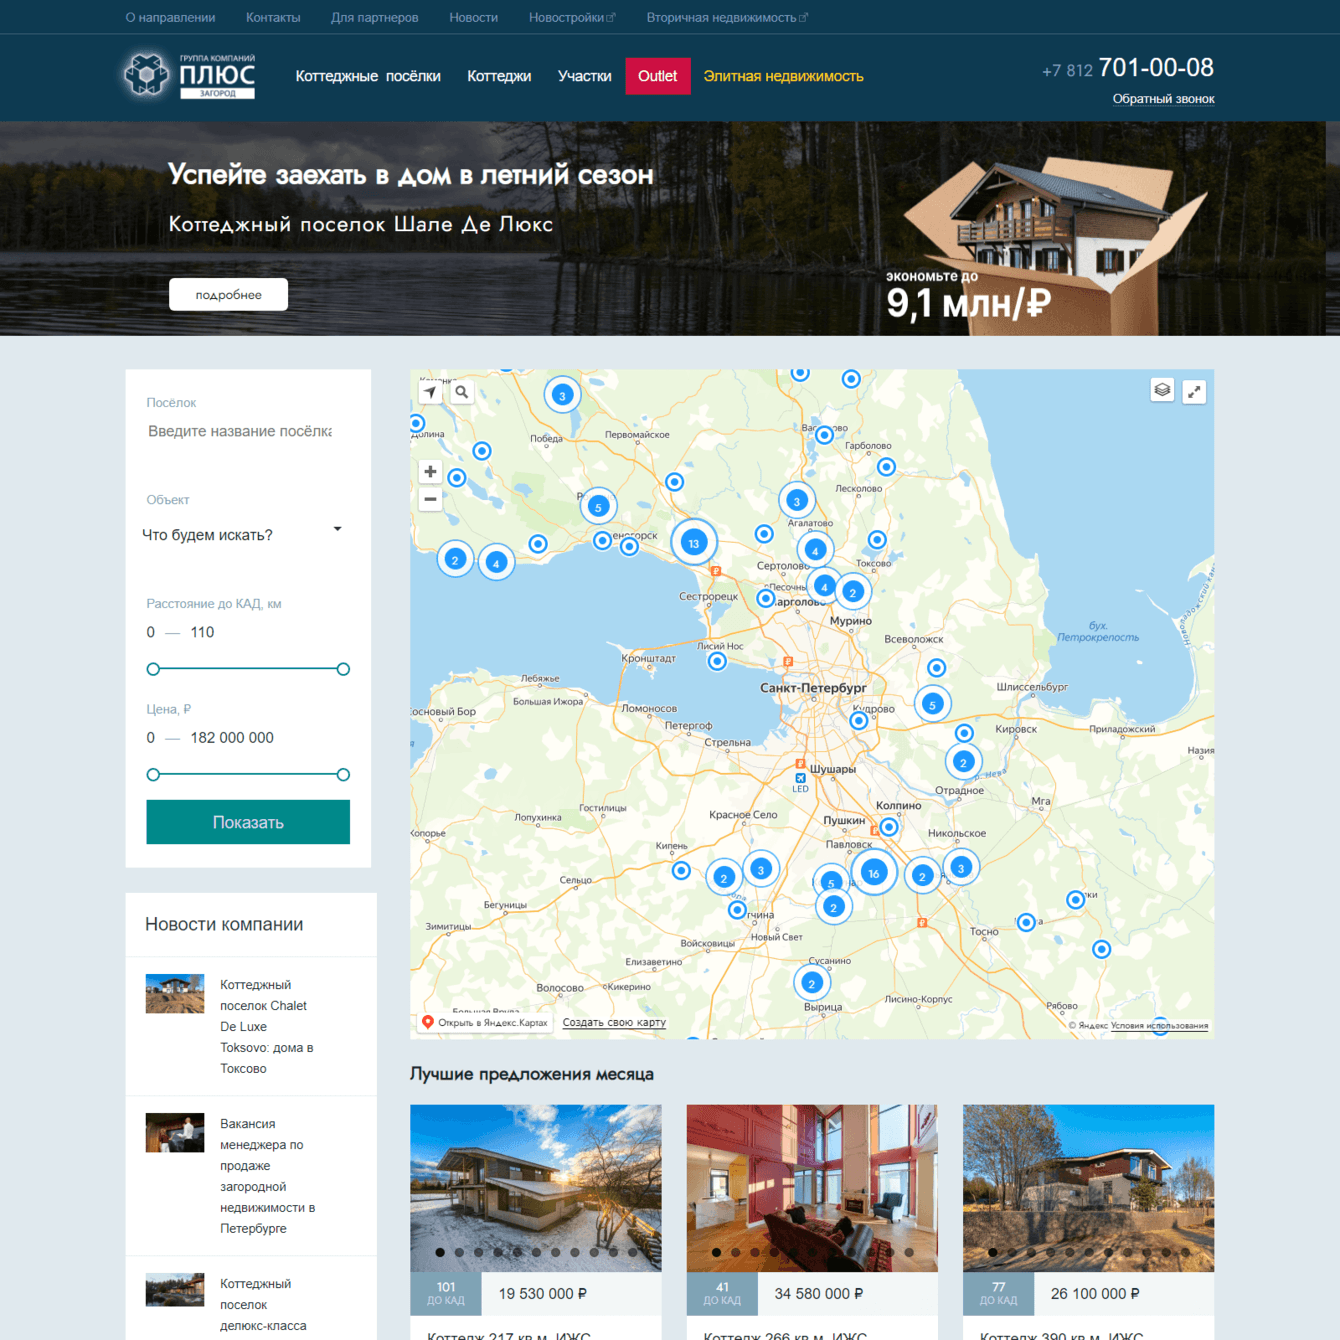This screenshot has height=1340, width=1340.
Task: Click the 34 580 000 ₽ price
Action: pos(819,1294)
